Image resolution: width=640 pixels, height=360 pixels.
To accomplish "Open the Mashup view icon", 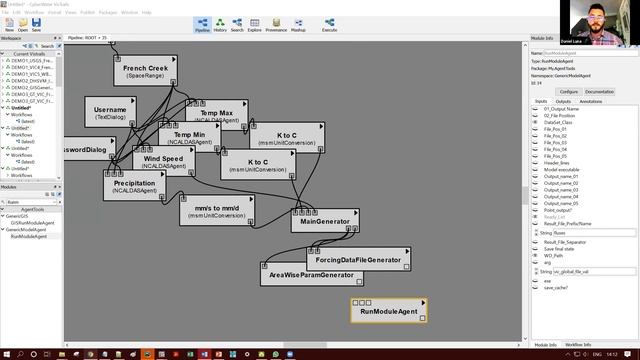I will pos(298,24).
